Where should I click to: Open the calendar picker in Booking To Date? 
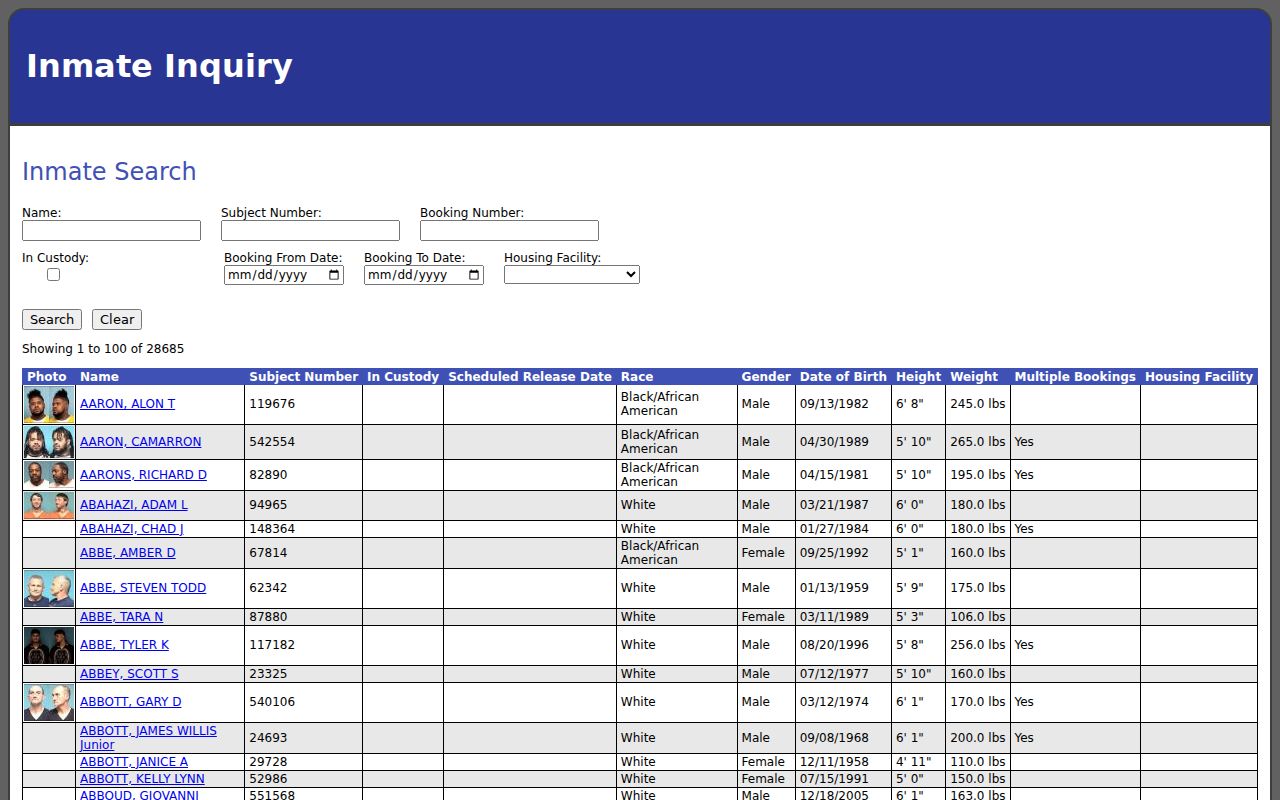tap(474, 275)
